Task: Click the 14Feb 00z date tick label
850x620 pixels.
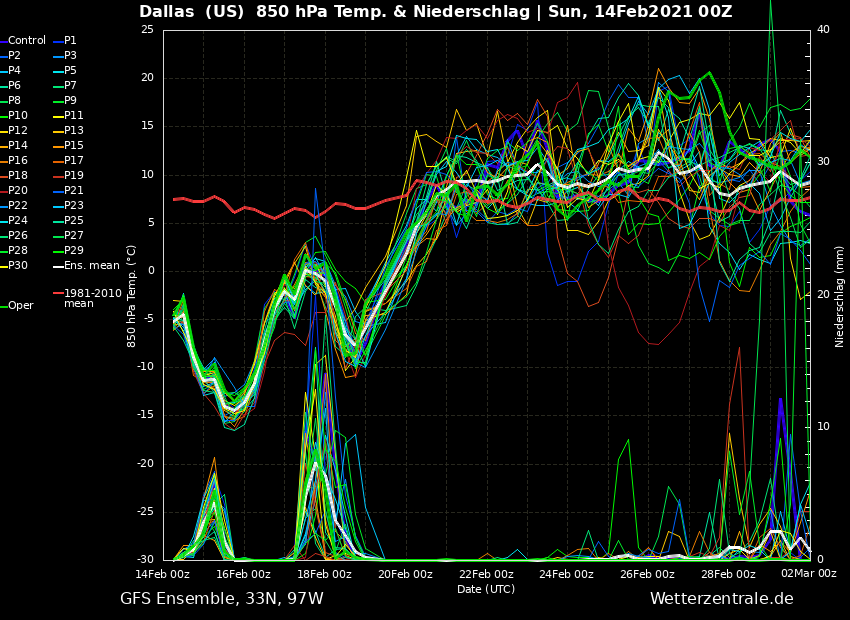Action: click(163, 574)
